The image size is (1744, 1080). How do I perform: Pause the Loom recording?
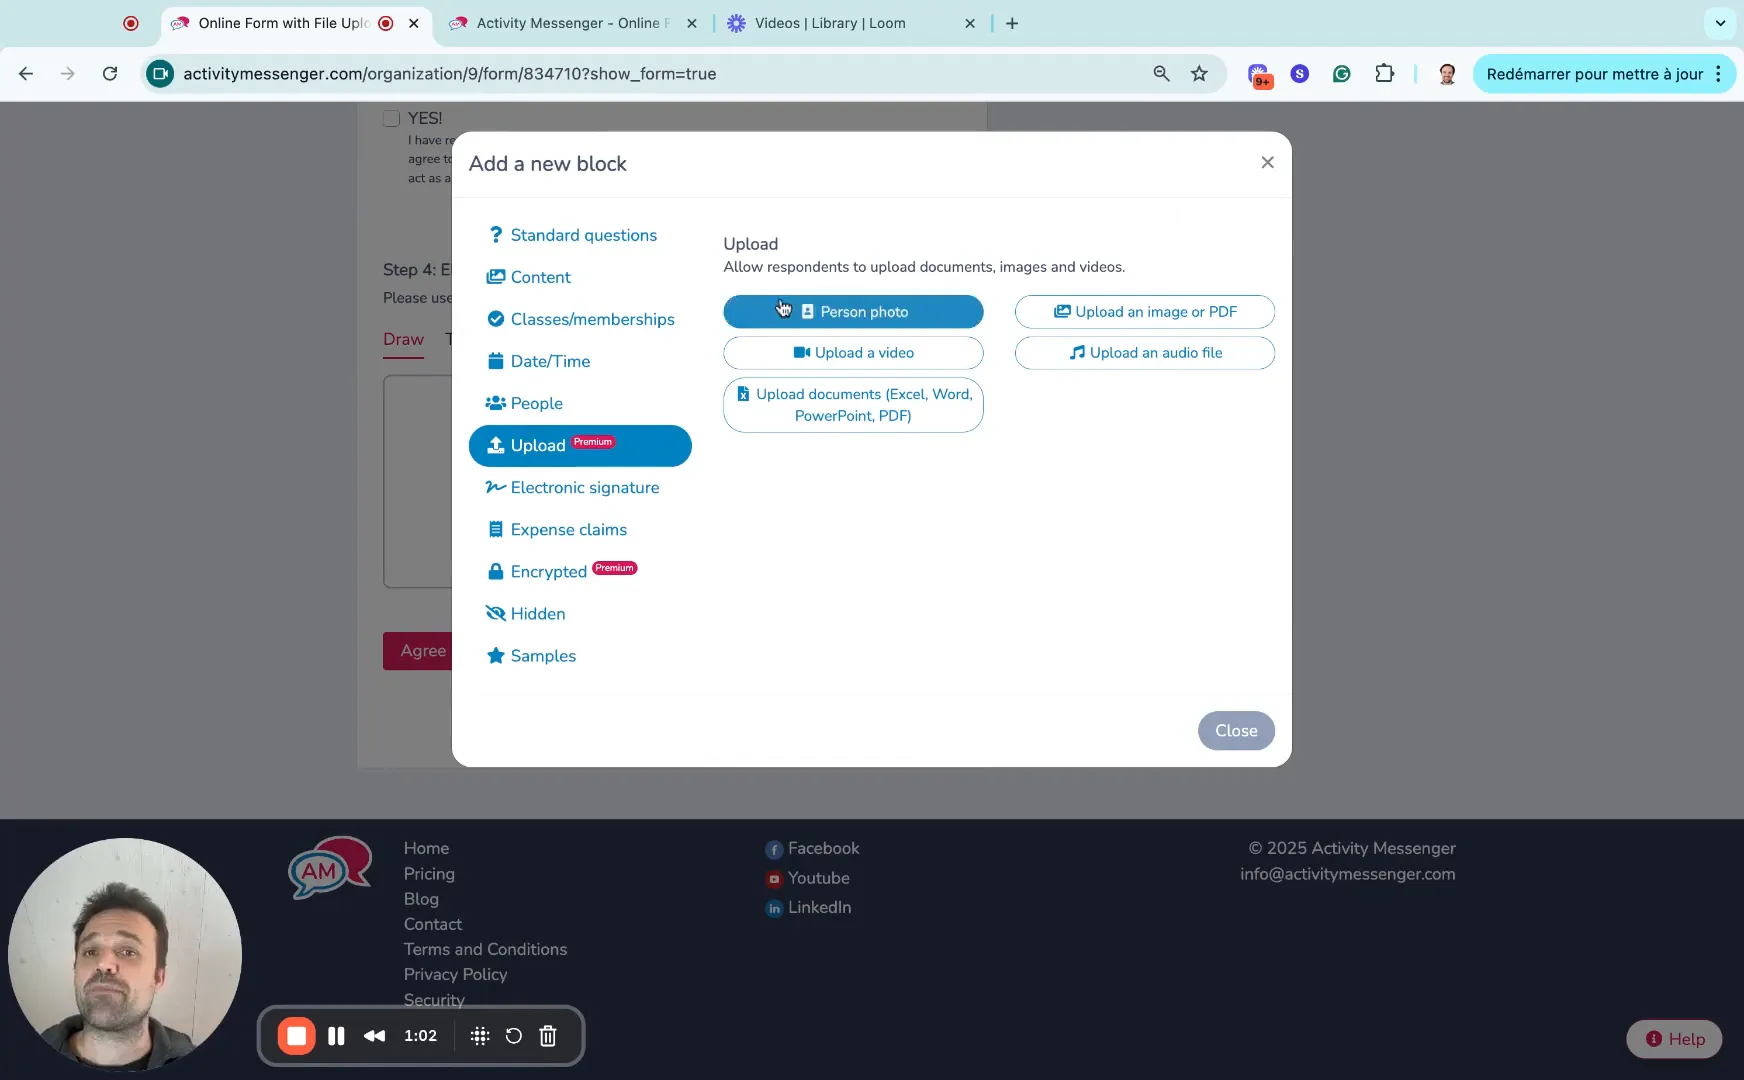[x=336, y=1036]
